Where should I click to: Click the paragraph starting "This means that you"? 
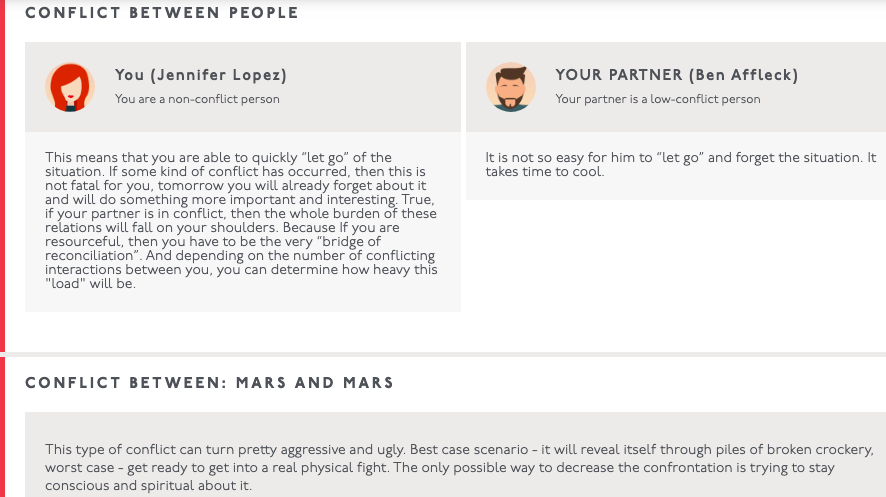tap(242, 220)
